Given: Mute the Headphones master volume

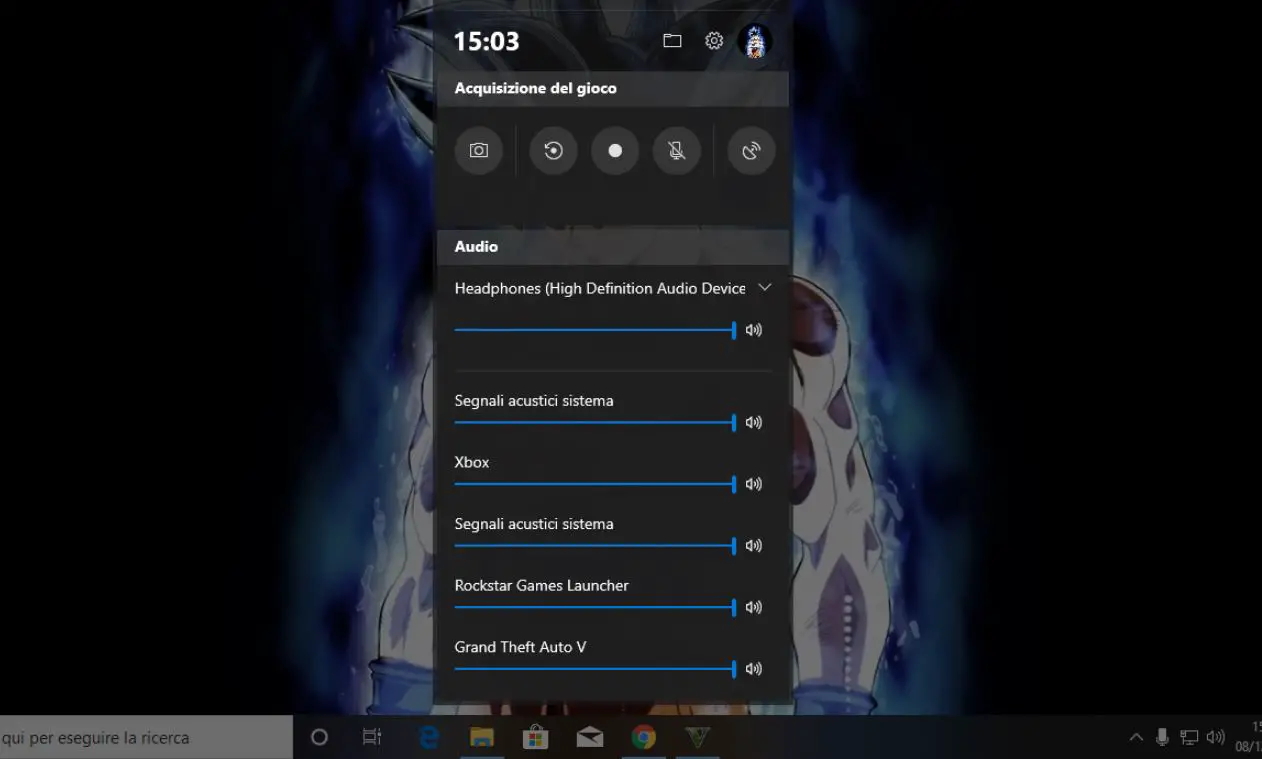Looking at the screenshot, I should (754, 330).
